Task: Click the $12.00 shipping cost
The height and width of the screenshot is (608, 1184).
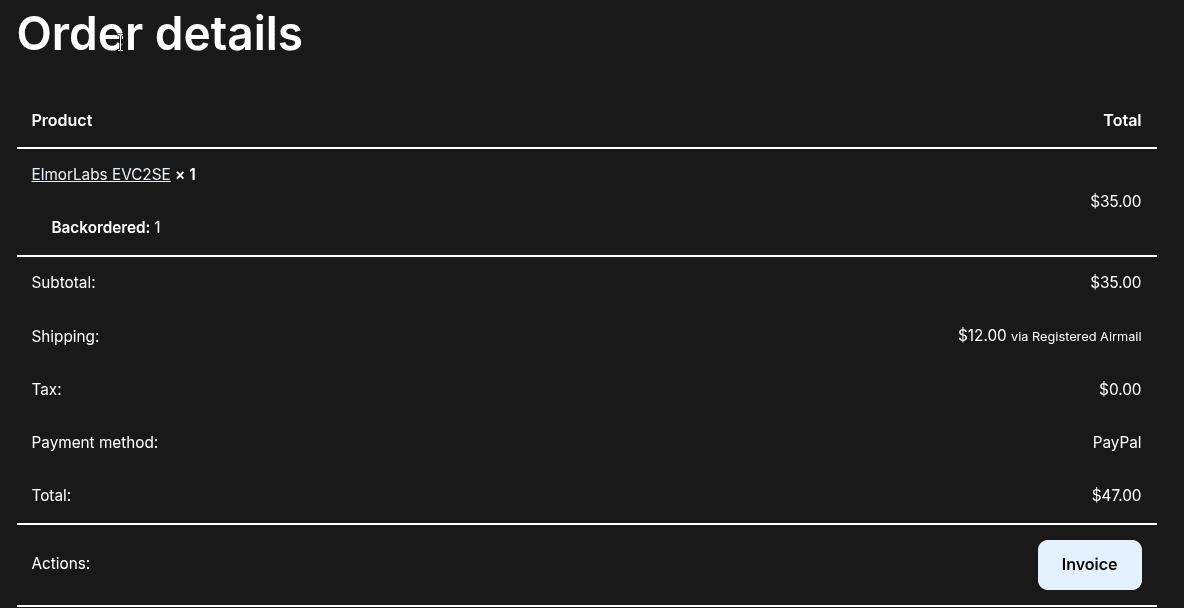Action: [x=982, y=336]
